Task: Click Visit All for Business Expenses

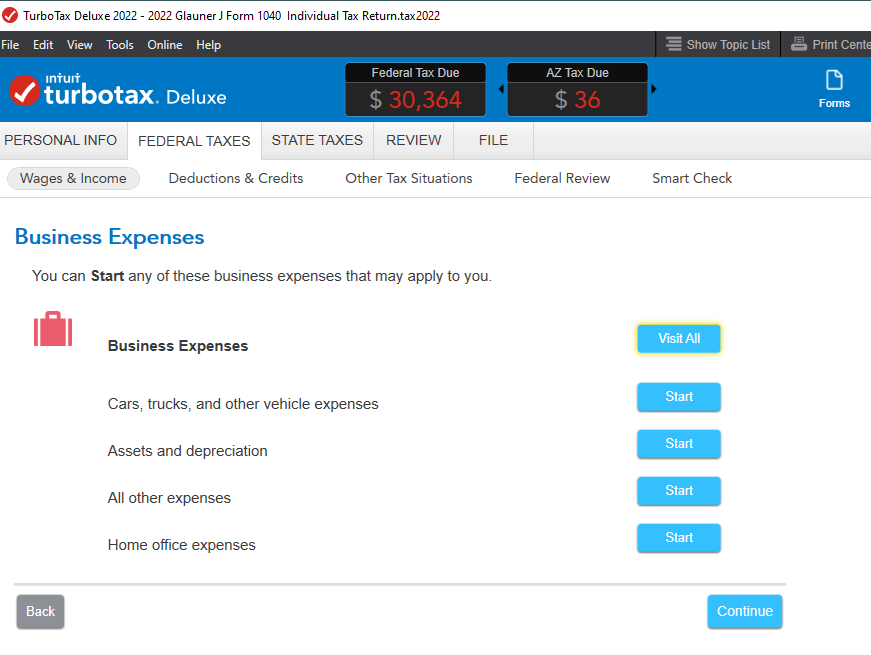Action: point(679,338)
